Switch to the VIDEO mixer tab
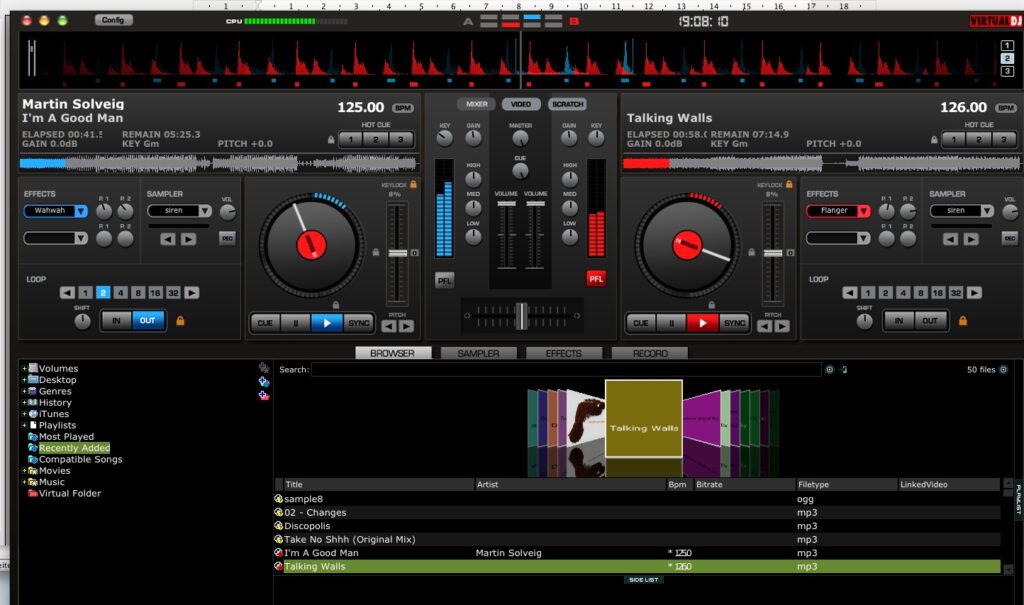The image size is (1024, 605). pyautogui.click(x=520, y=104)
